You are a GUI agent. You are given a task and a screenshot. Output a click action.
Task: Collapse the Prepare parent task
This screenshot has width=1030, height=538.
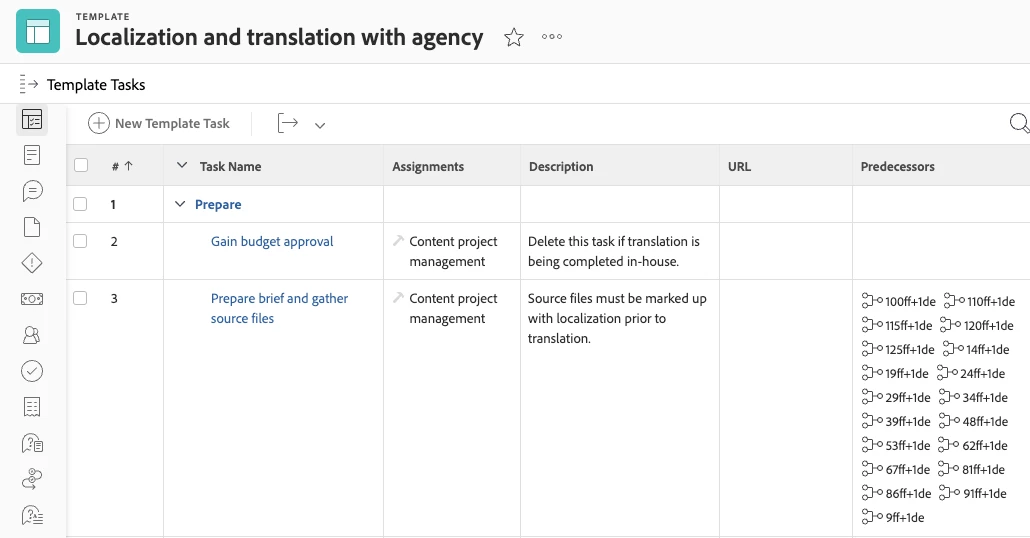(180, 204)
